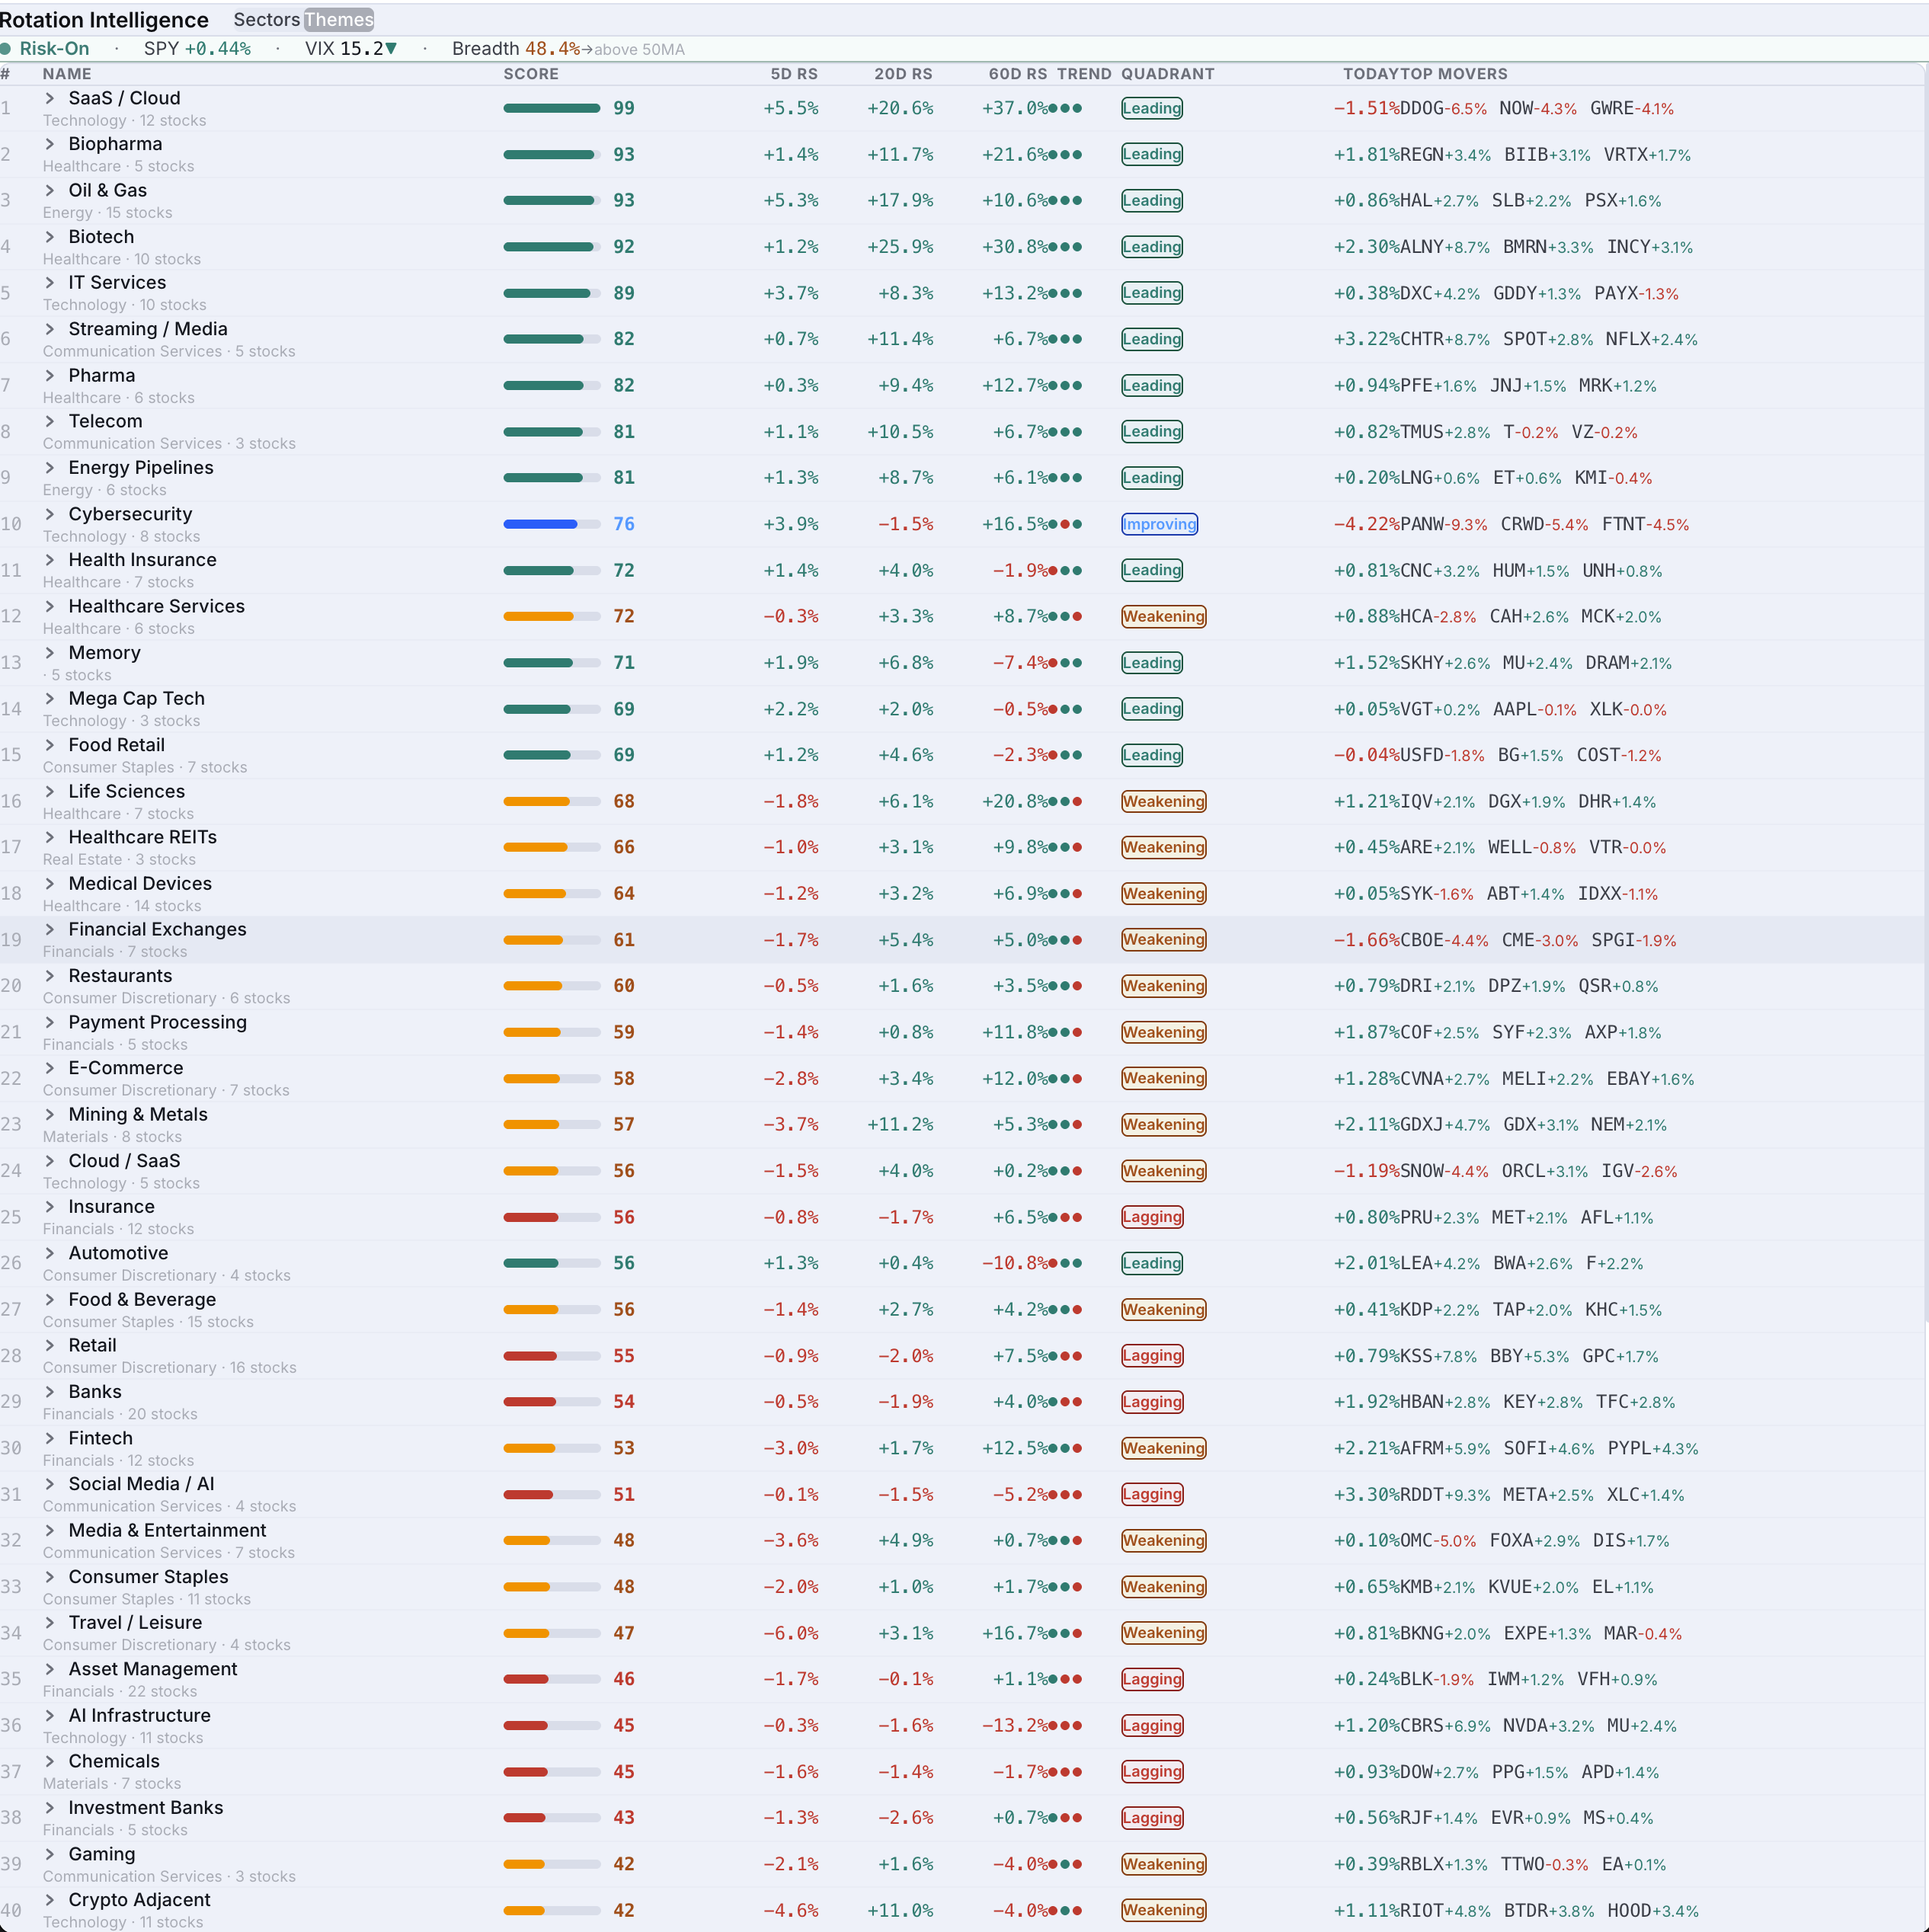
Task: Sort by the 60D RS column header
Action: (x=1018, y=74)
